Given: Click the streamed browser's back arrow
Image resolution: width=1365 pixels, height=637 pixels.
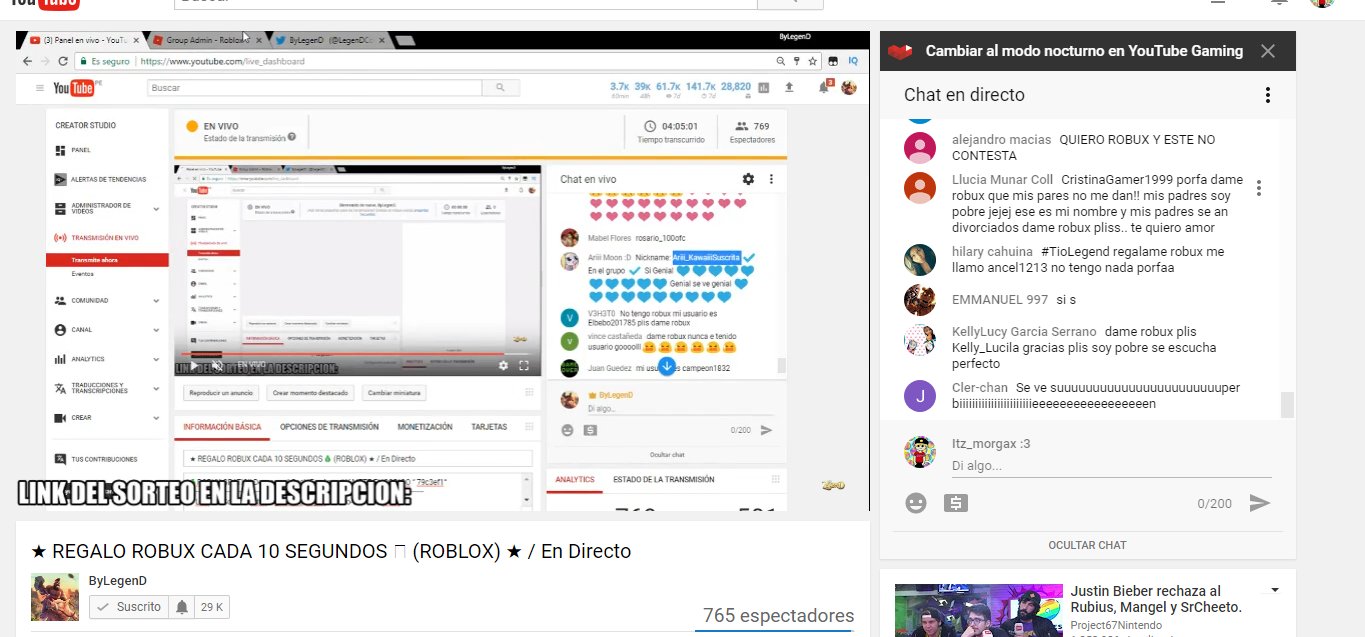Looking at the screenshot, I should pos(27,61).
